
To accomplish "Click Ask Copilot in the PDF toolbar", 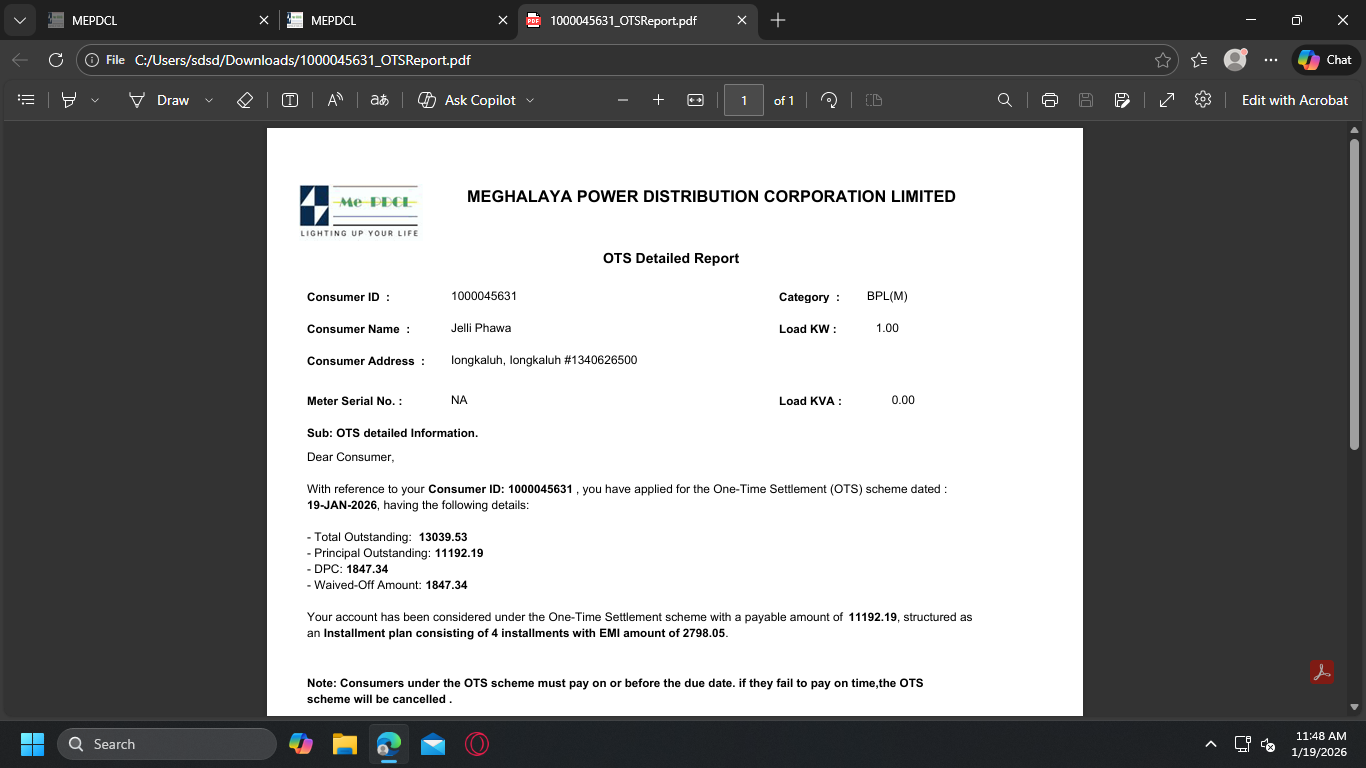I will click(467, 100).
